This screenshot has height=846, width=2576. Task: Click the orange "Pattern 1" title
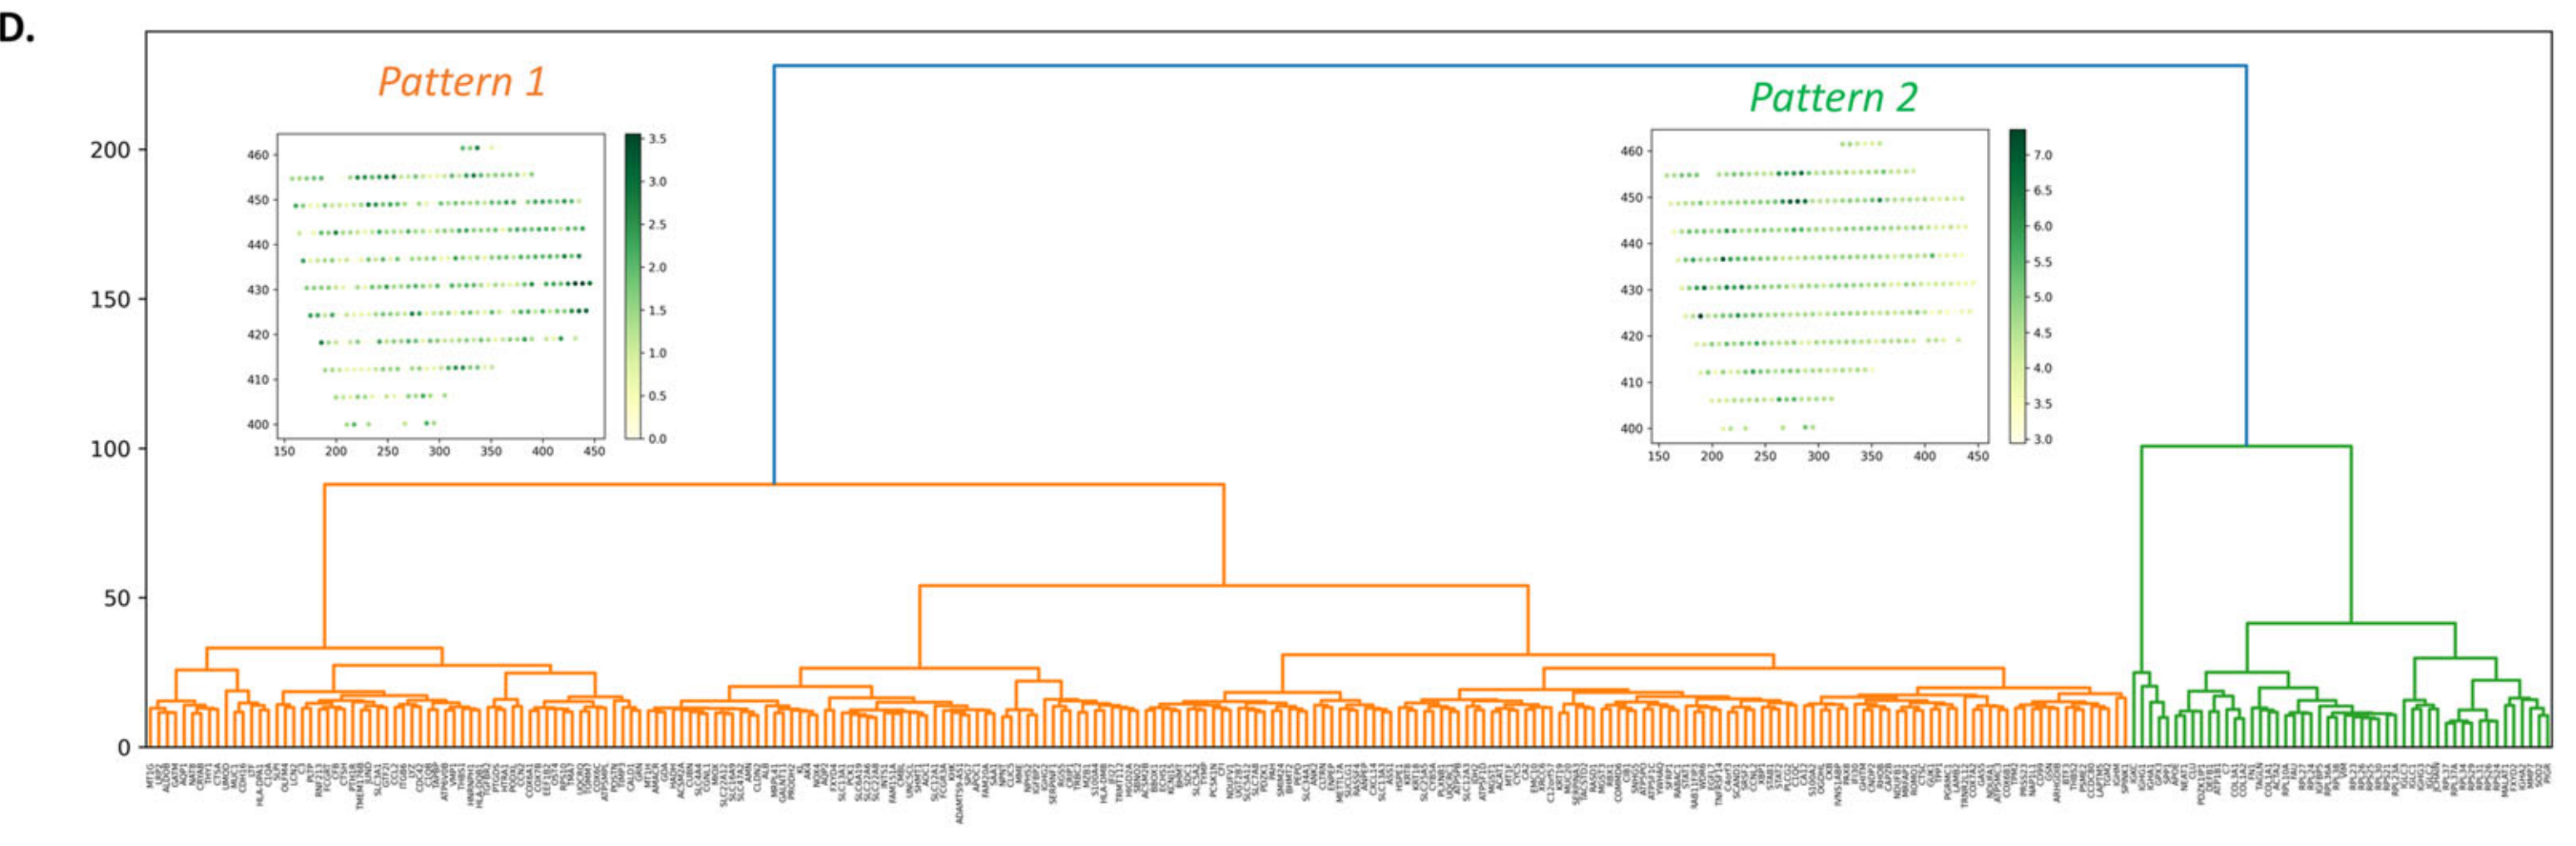[462, 82]
